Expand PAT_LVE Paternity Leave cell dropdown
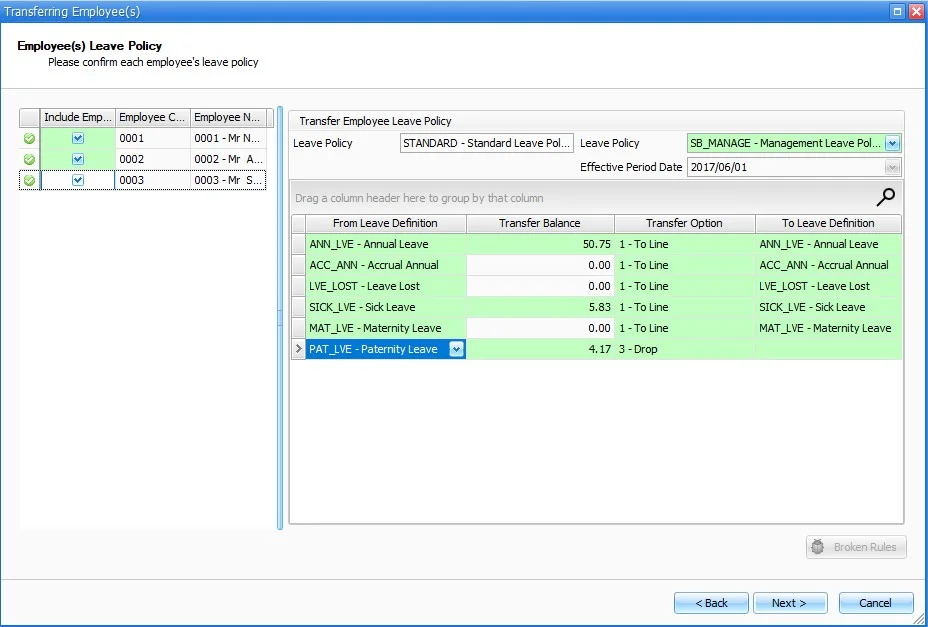928x627 pixels. coord(456,349)
